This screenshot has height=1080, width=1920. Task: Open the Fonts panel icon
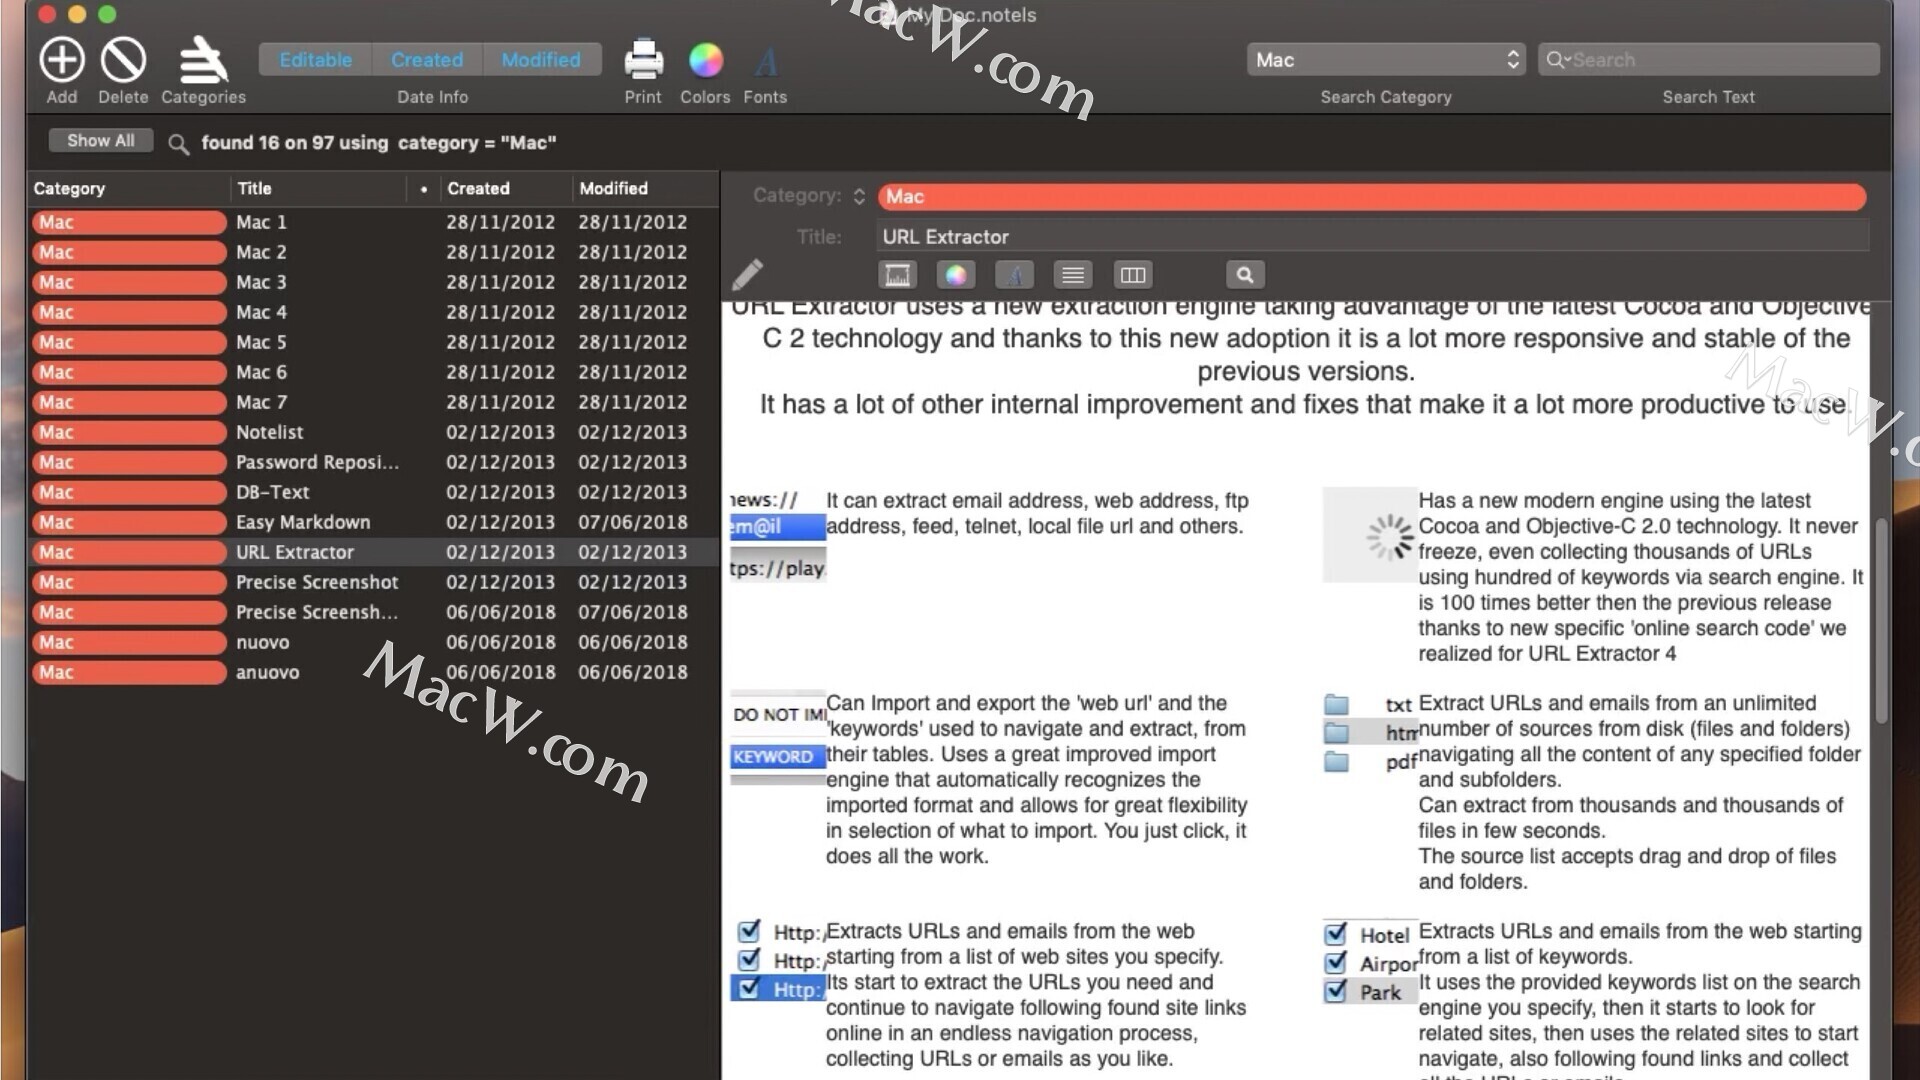tap(765, 62)
